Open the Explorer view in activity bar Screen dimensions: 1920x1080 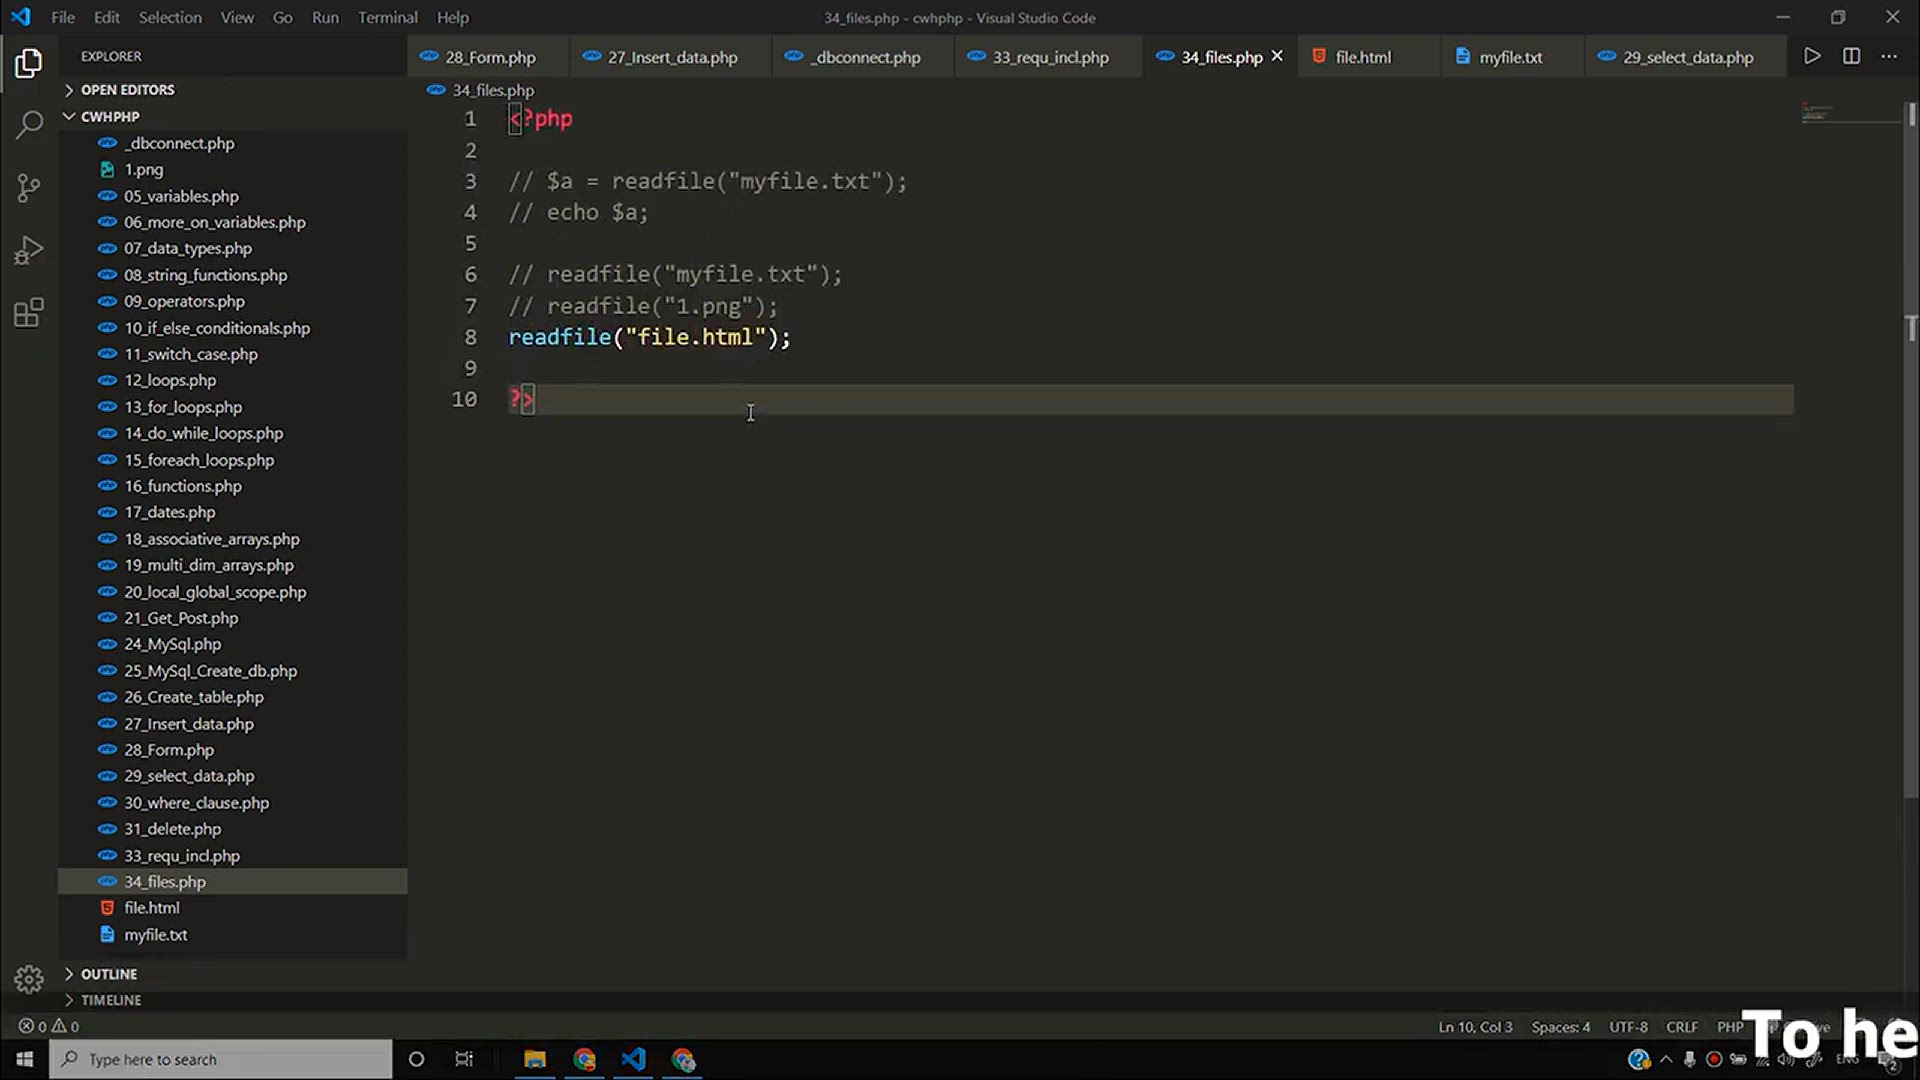coord(29,63)
